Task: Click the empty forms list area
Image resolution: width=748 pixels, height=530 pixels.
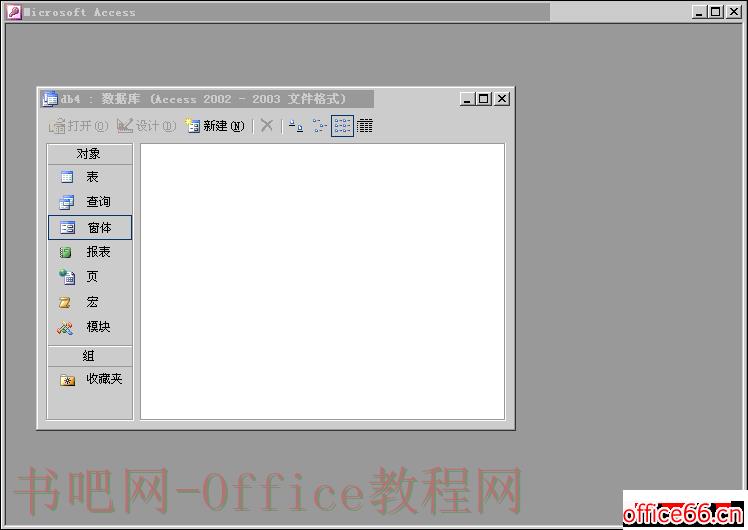Action: pos(322,281)
